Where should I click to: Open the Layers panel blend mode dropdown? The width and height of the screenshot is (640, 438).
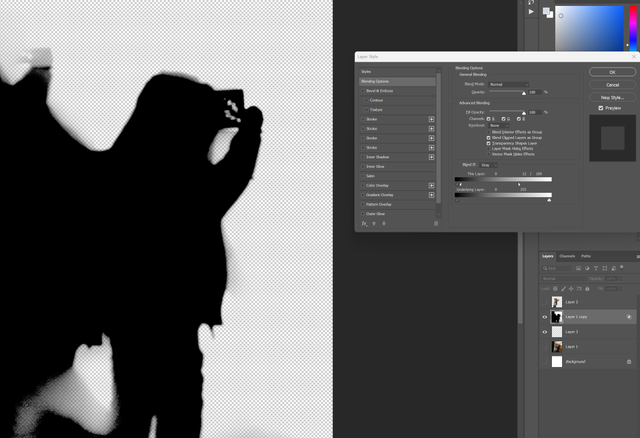pos(564,279)
